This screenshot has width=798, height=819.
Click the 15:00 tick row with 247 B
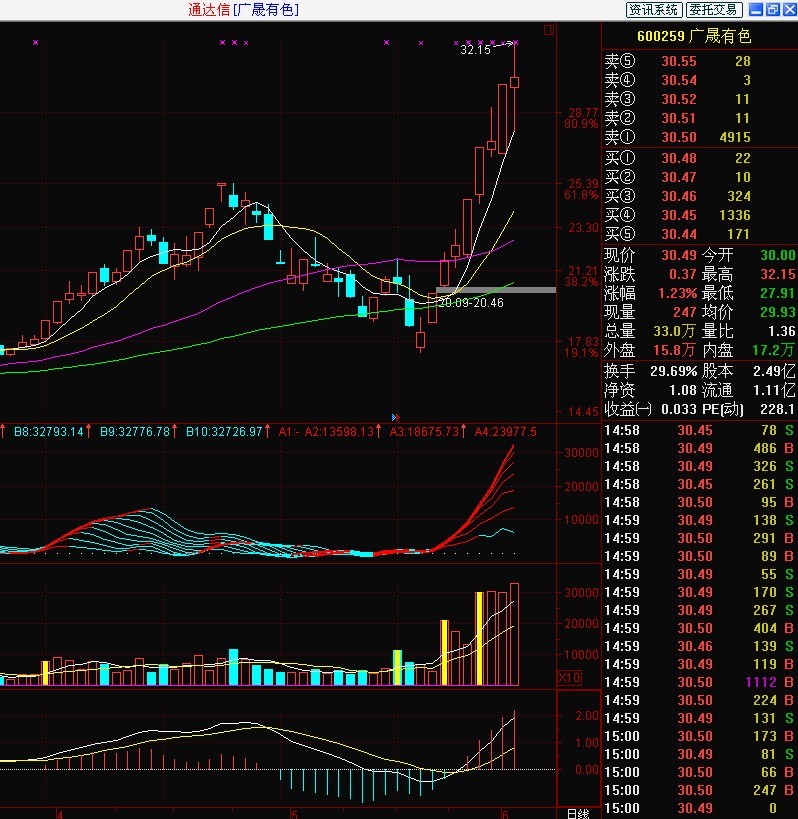pyautogui.click(x=700, y=790)
